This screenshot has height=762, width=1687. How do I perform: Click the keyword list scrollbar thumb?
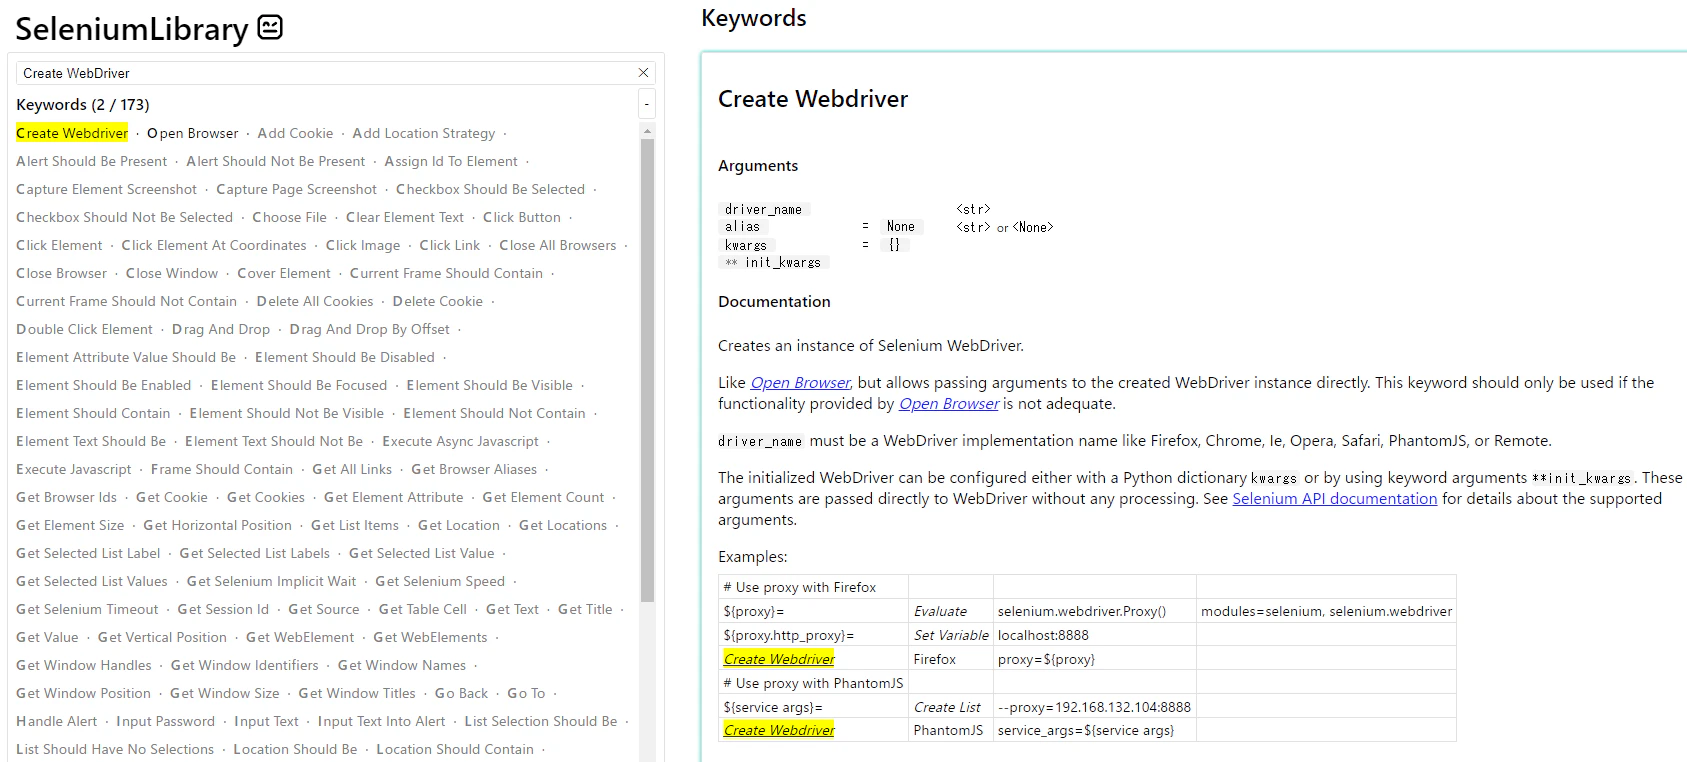[647, 370]
